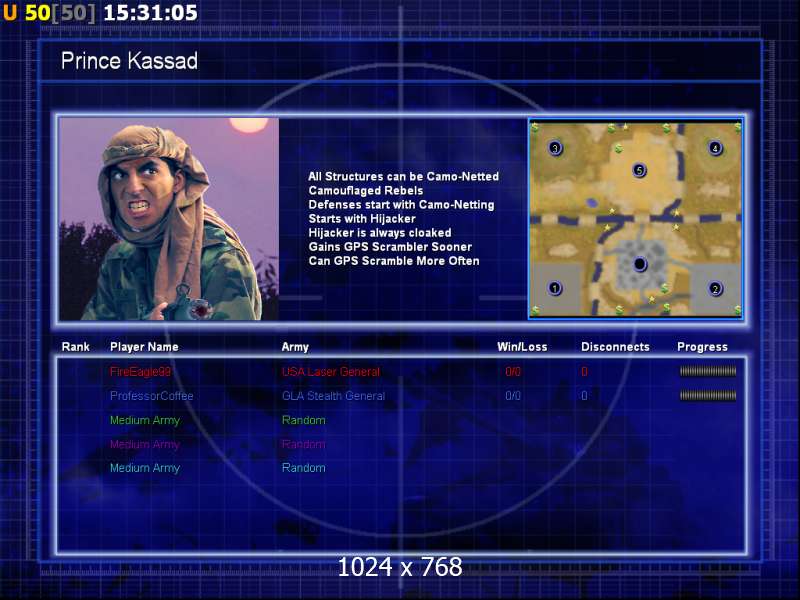Click the Player Name column header
Viewport: 800px width, 600px height.
(144, 347)
